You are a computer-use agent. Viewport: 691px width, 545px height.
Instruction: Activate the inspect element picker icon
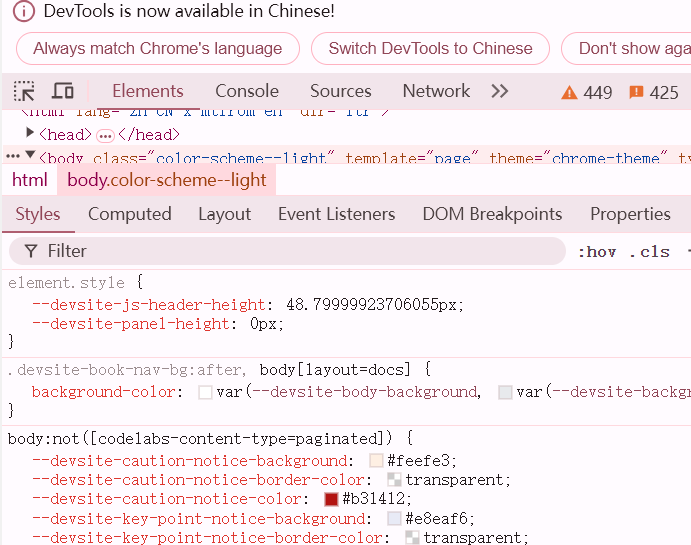click(24, 92)
